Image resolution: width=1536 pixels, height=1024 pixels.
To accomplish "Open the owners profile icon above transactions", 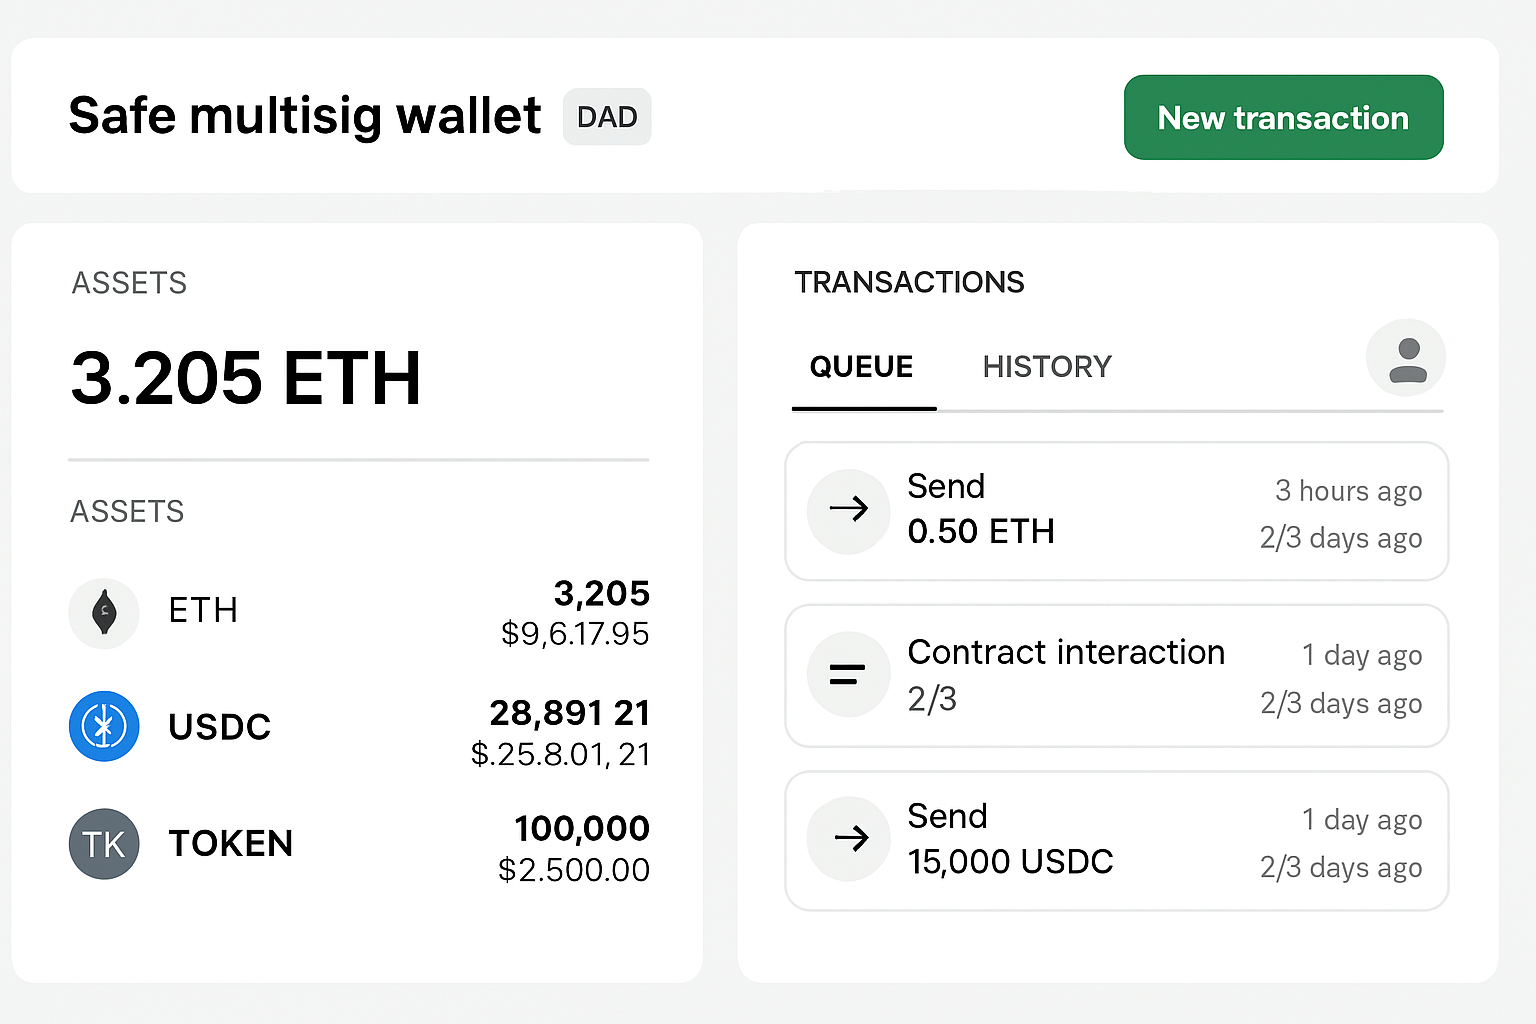I will 1405,357.
